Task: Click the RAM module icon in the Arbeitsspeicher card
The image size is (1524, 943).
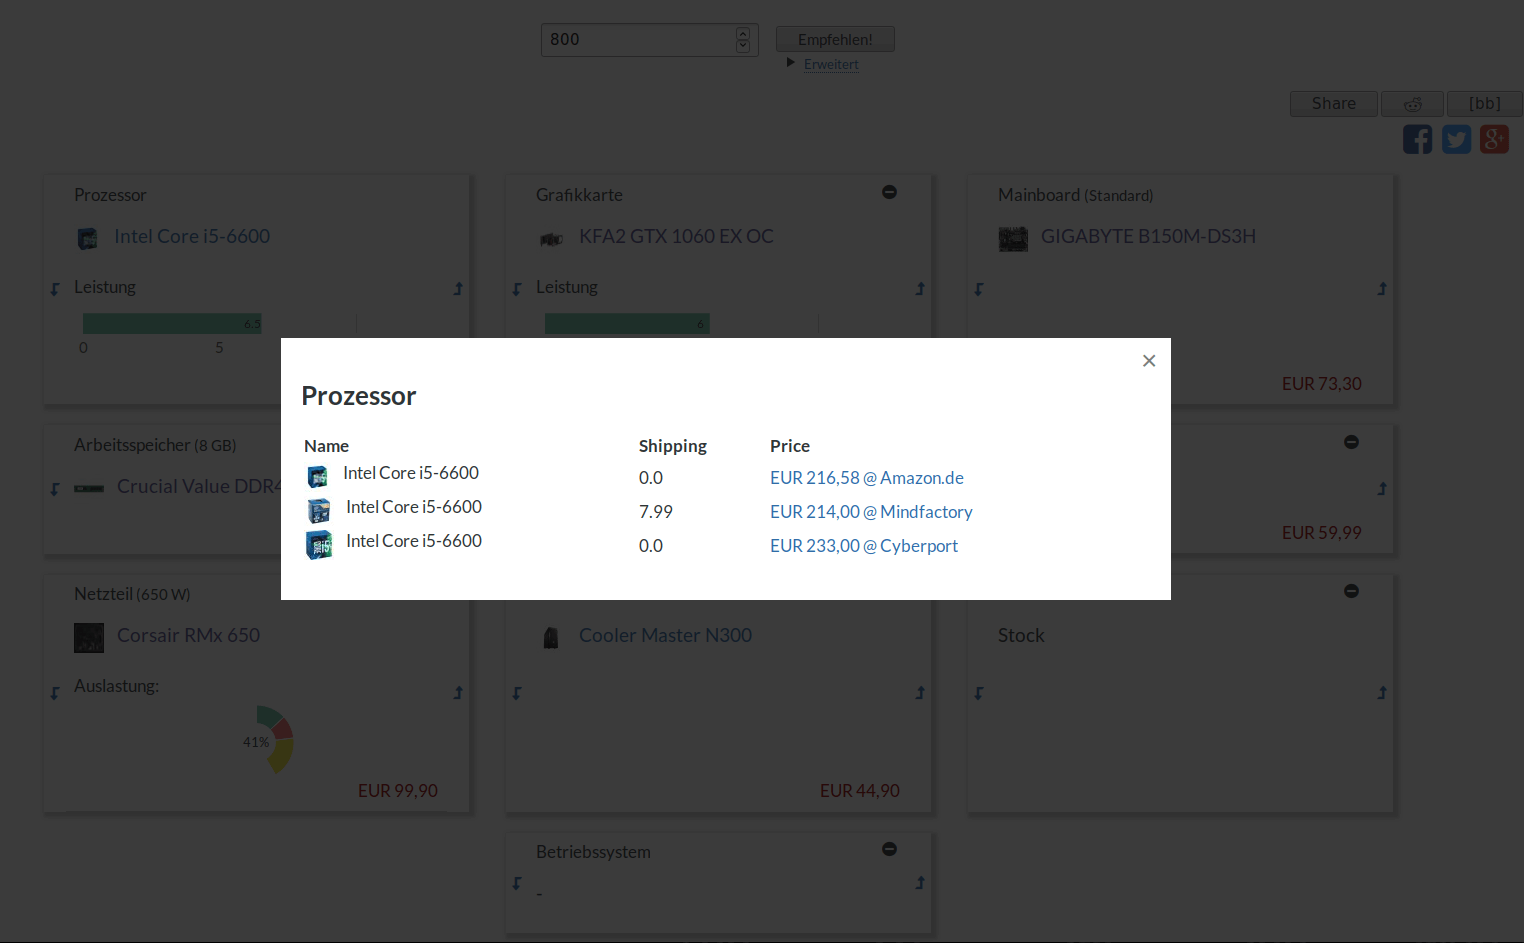Action: [x=89, y=489]
